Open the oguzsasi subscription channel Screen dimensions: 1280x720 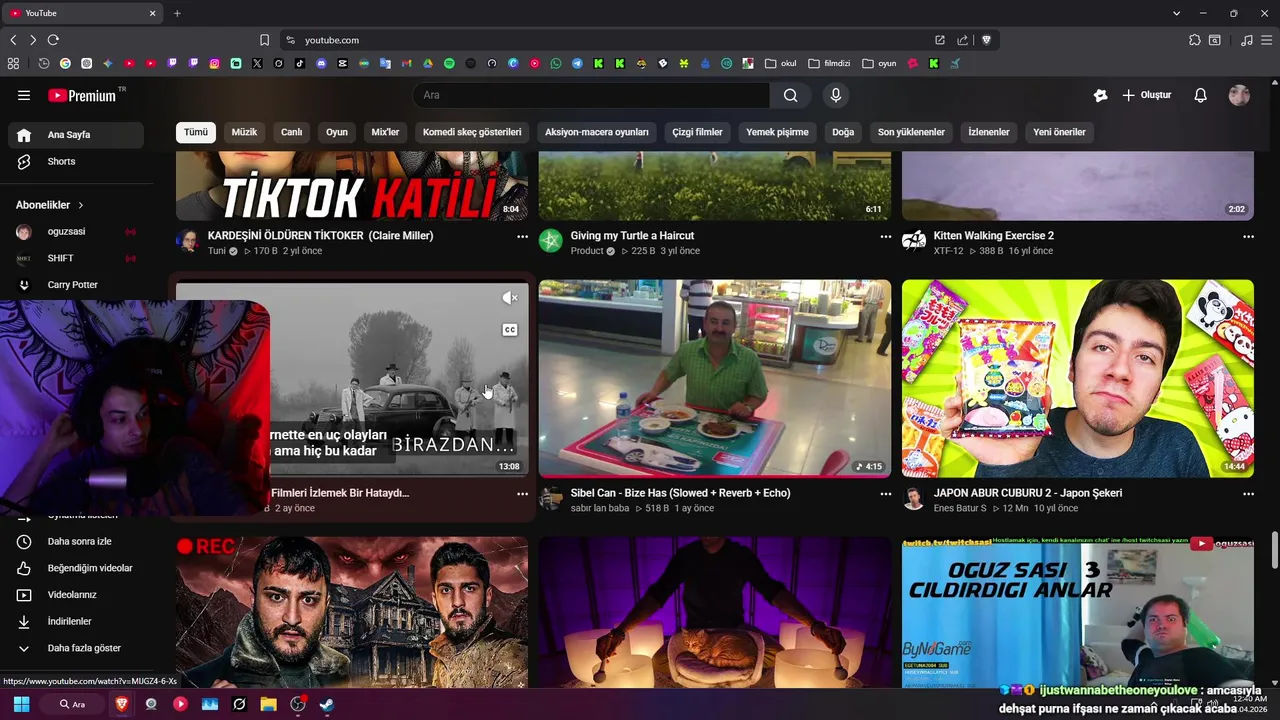click(76, 231)
